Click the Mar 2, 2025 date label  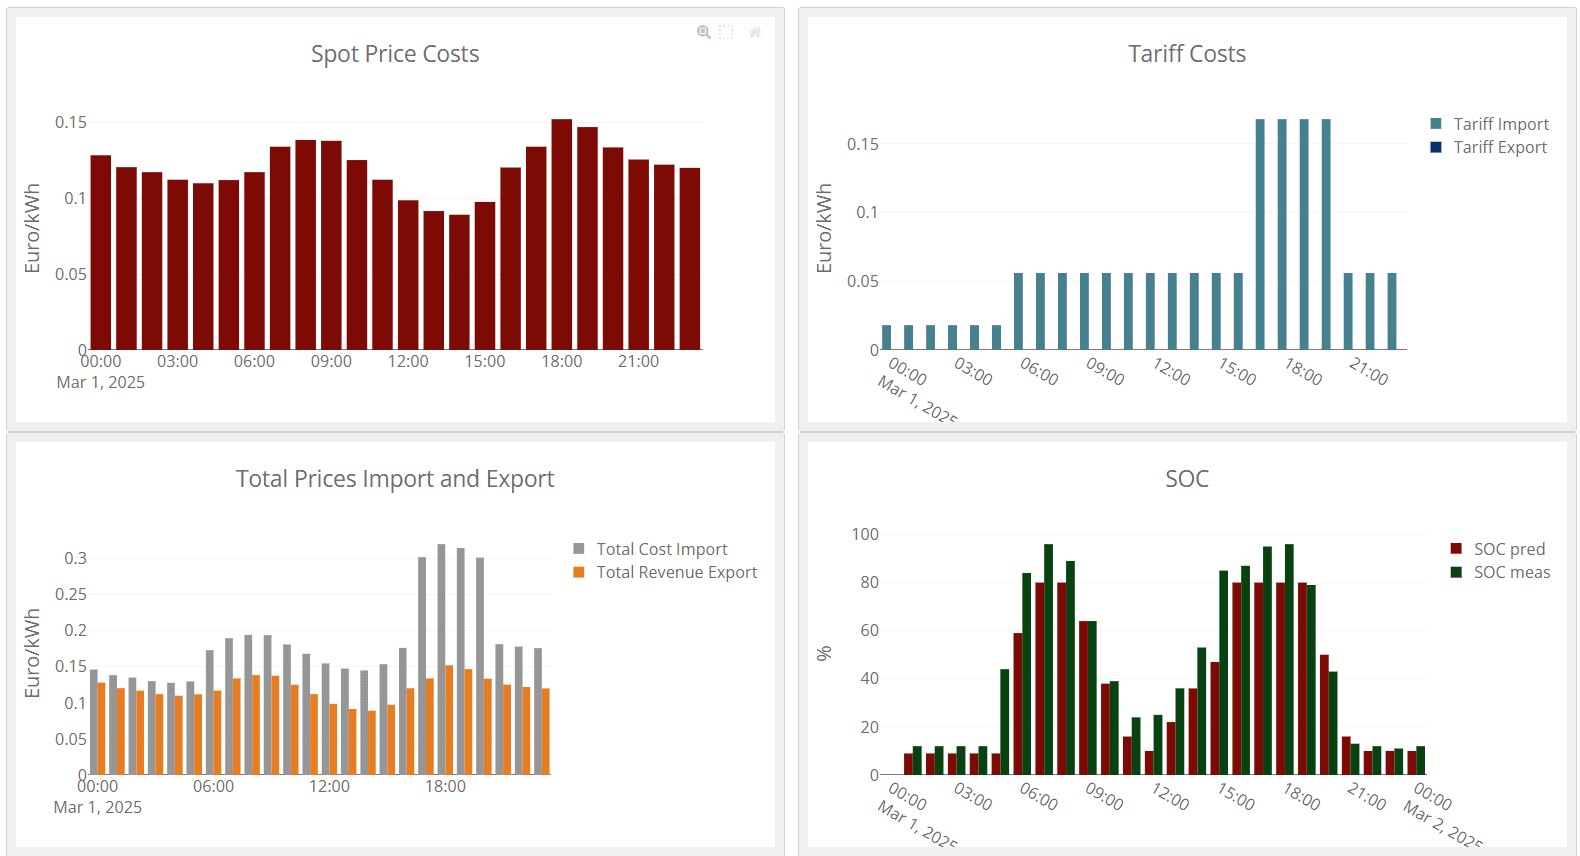[1443, 824]
